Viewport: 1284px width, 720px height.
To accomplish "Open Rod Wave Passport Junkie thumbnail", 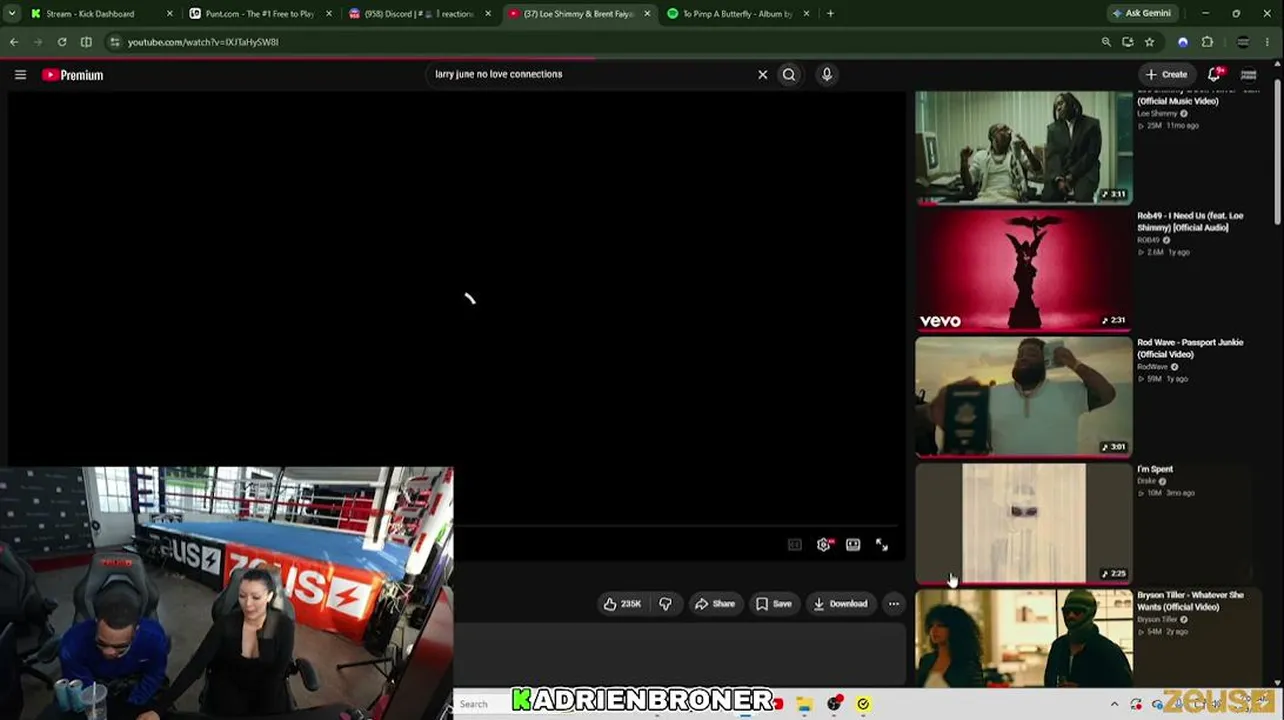I will tap(1024, 396).
